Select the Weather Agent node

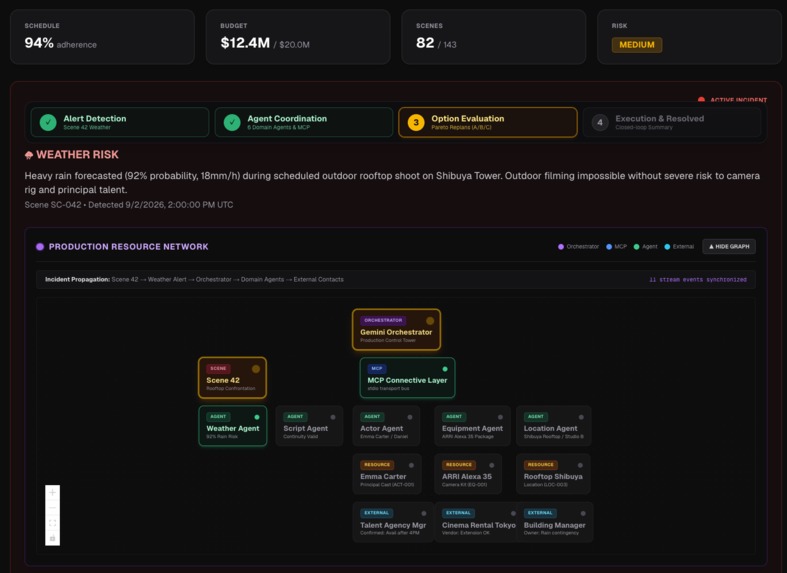pyautogui.click(x=233, y=426)
